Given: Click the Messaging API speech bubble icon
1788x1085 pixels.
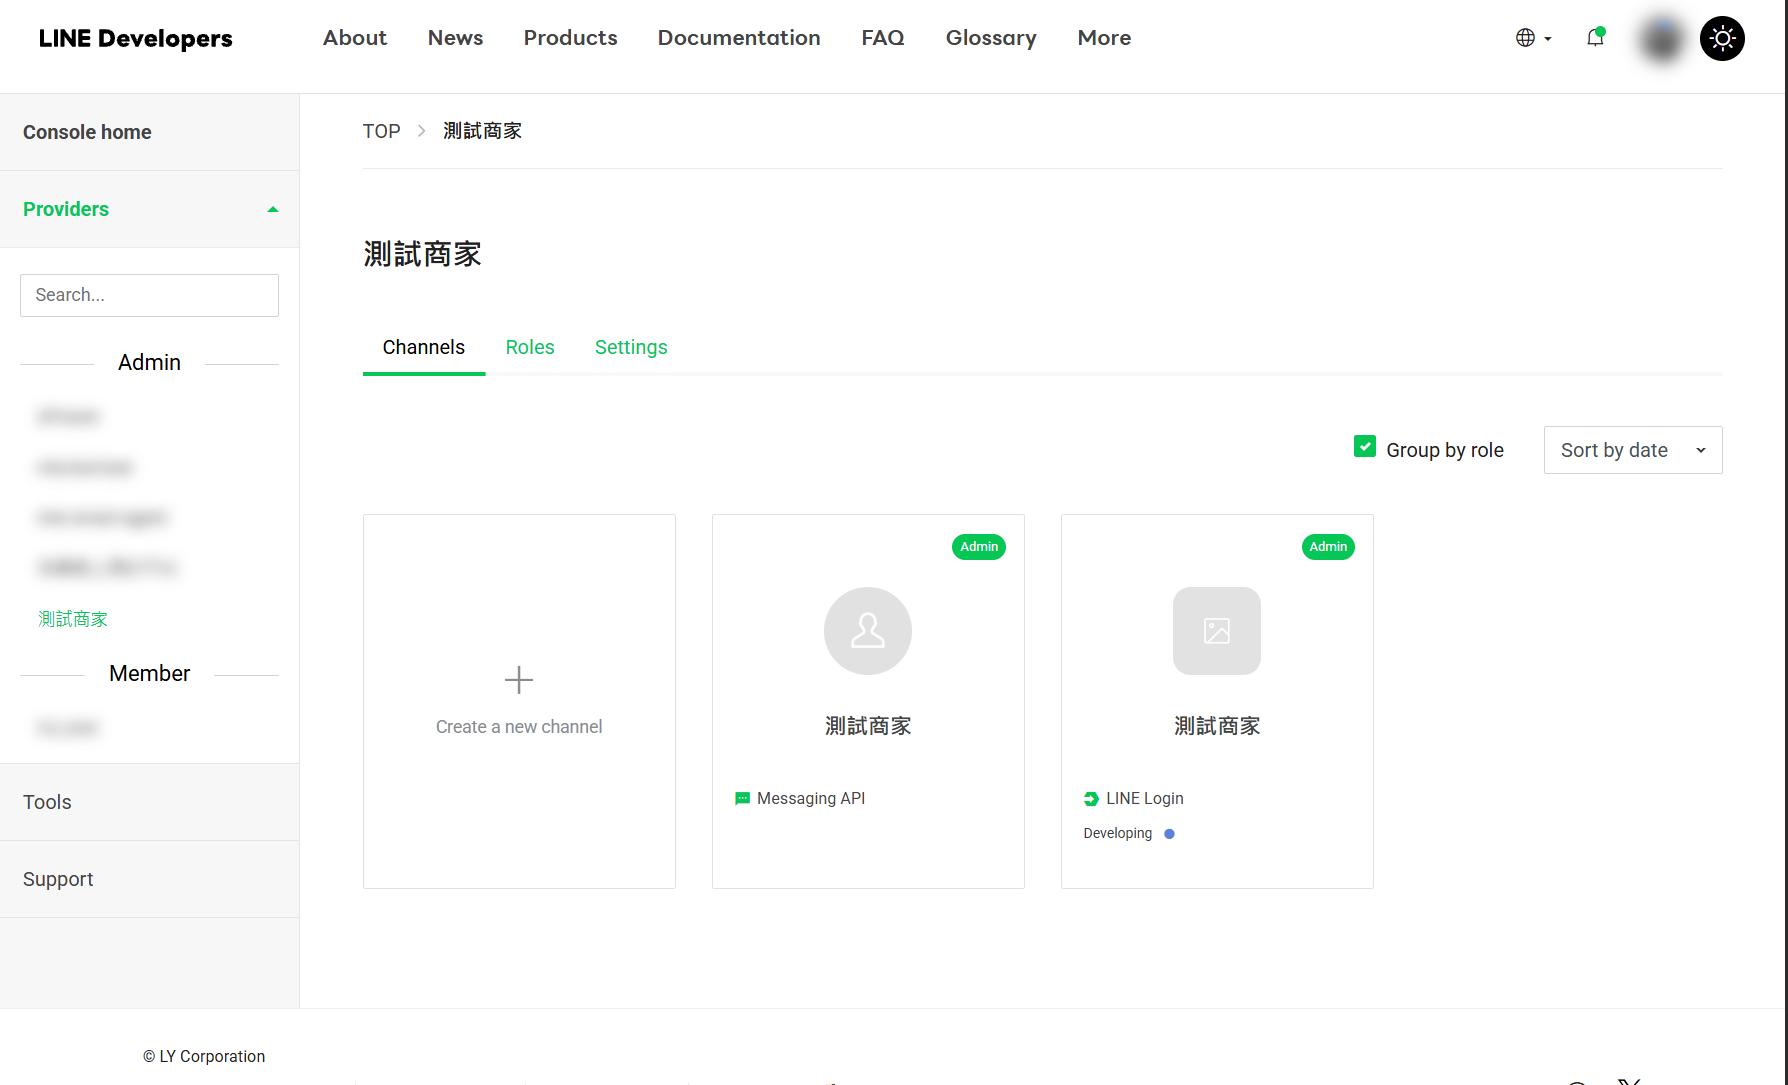Looking at the screenshot, I should coord(742,799).
